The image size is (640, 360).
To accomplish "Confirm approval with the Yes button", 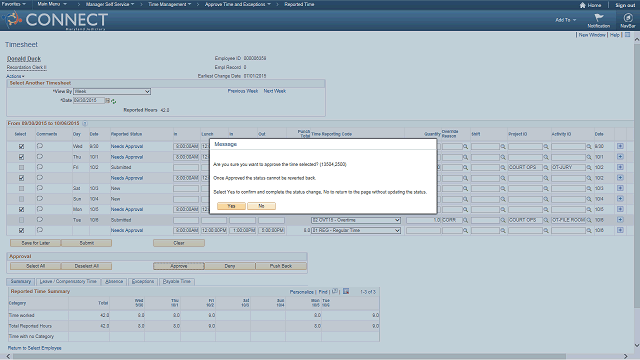I will click(x=231, y=206).
